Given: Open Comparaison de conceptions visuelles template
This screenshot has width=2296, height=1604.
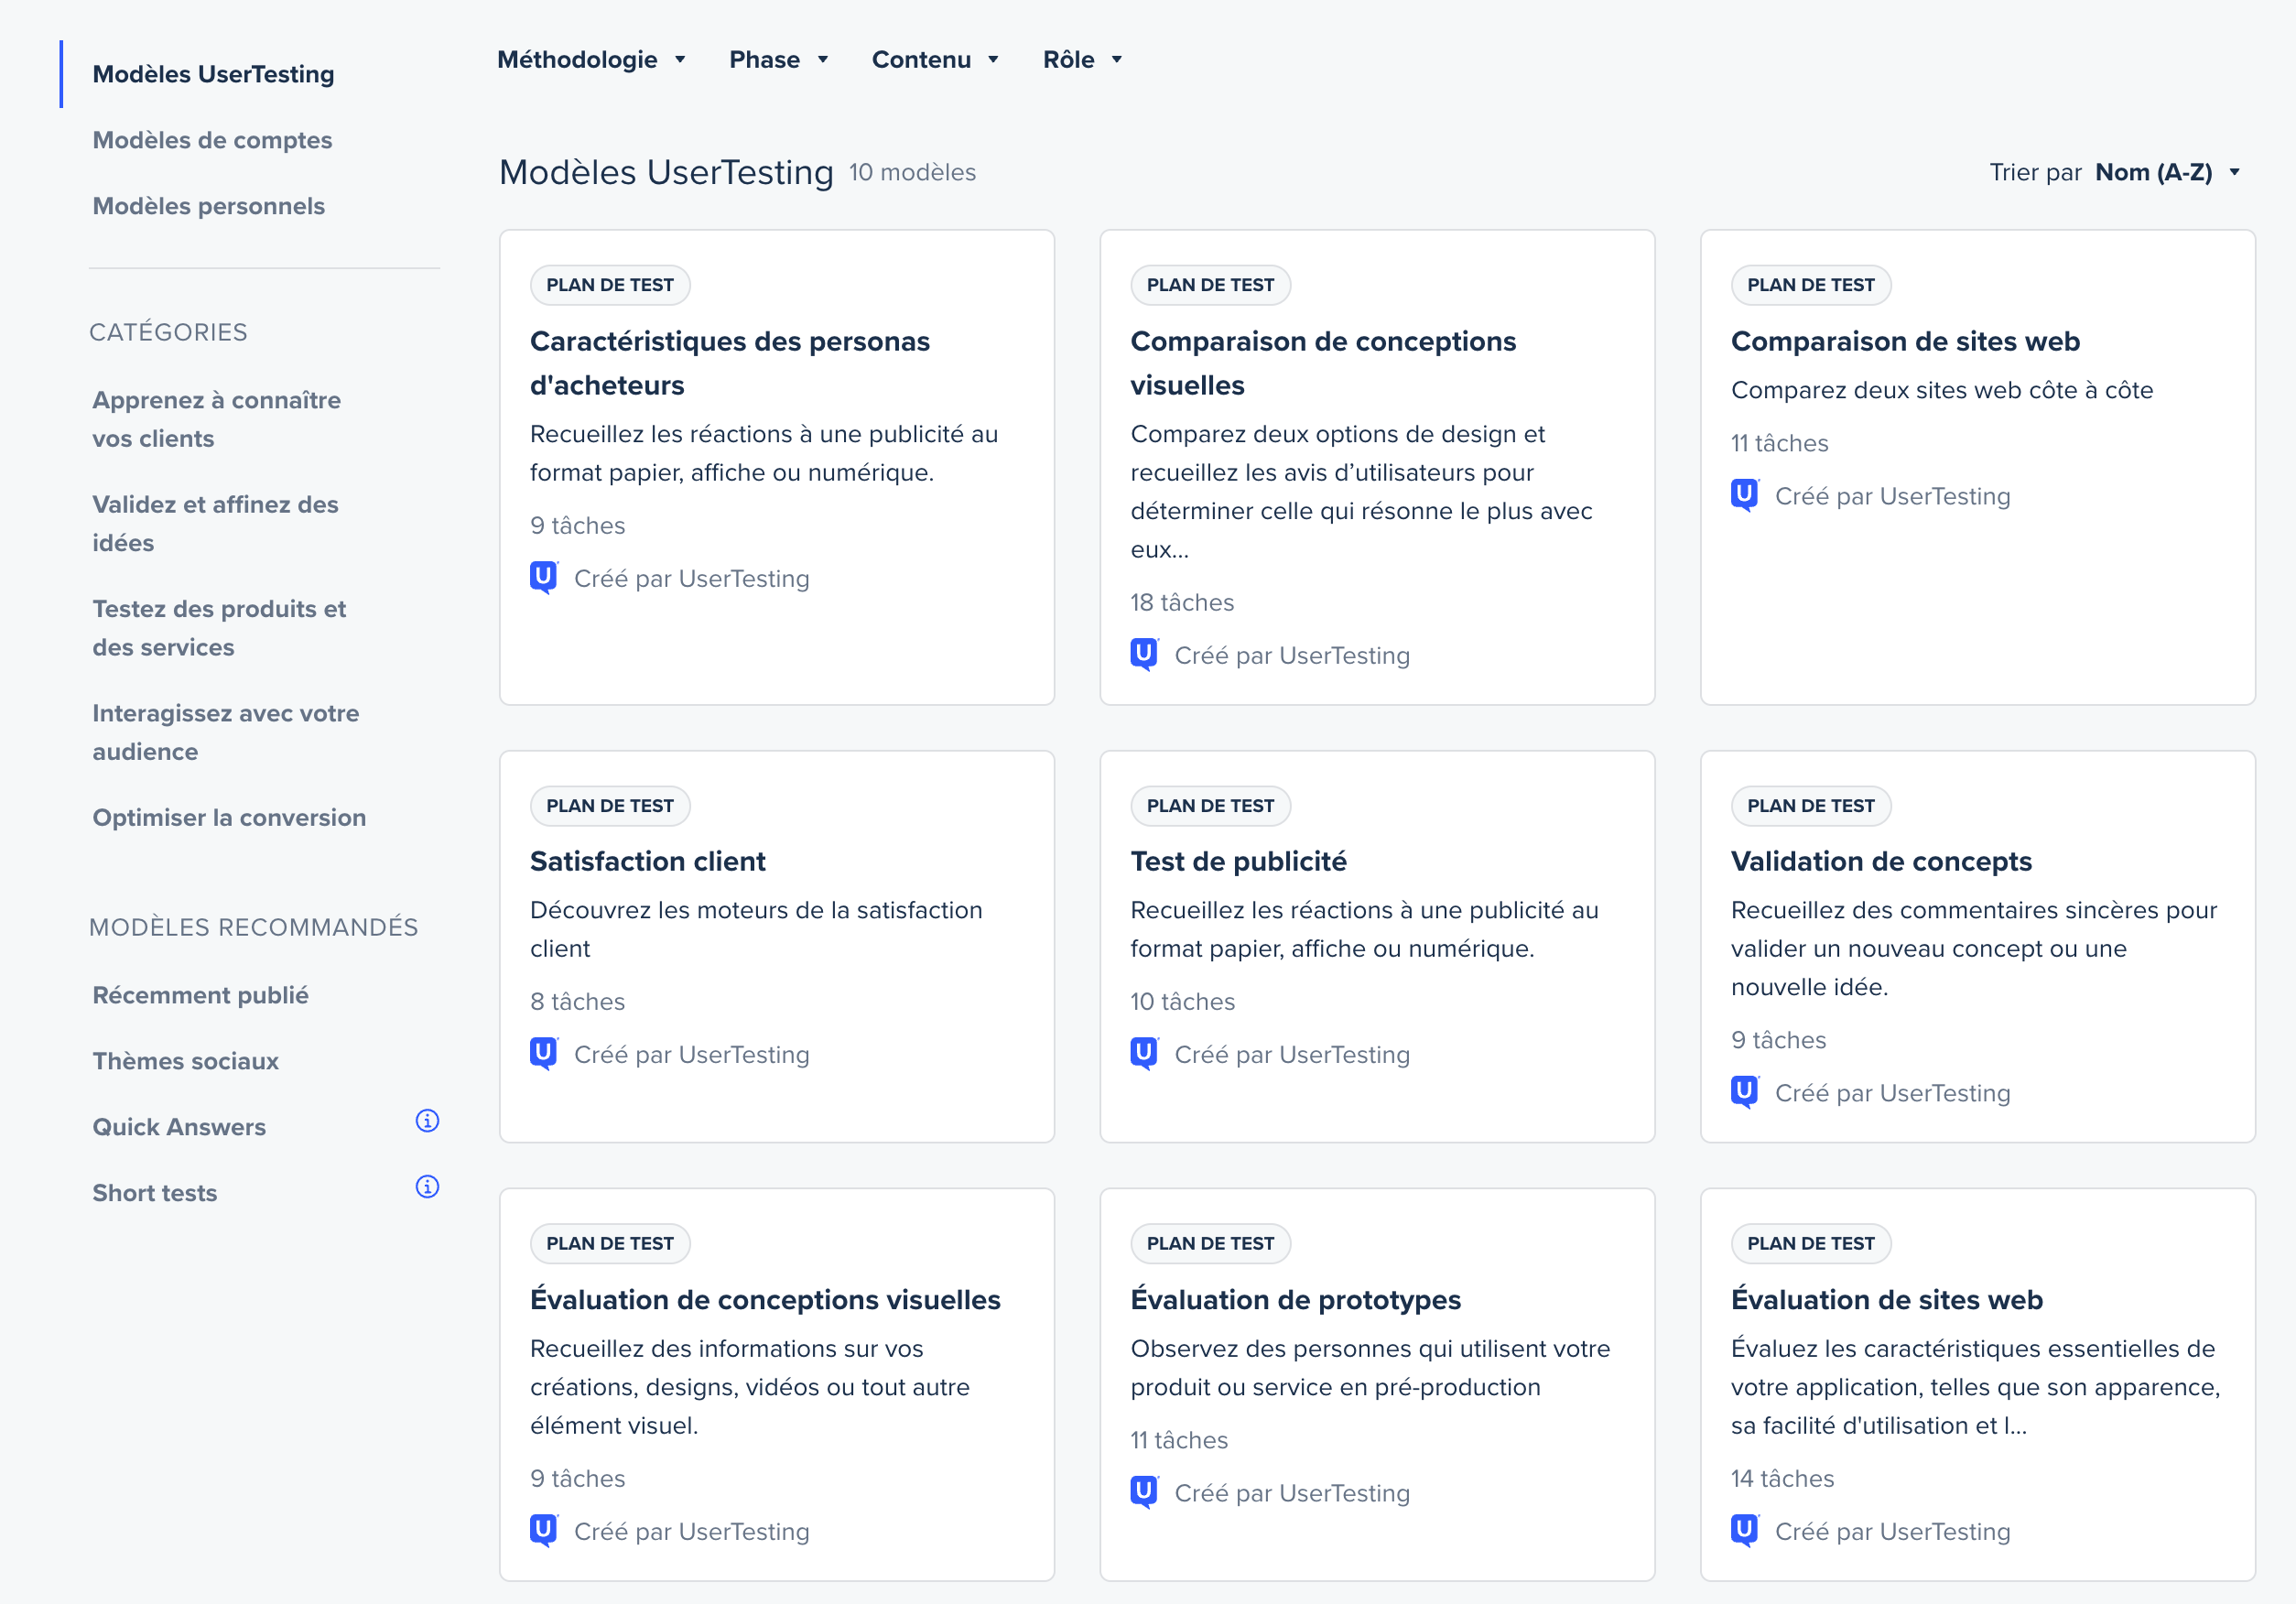Looking at the screenshot, I should (1323, 363).
